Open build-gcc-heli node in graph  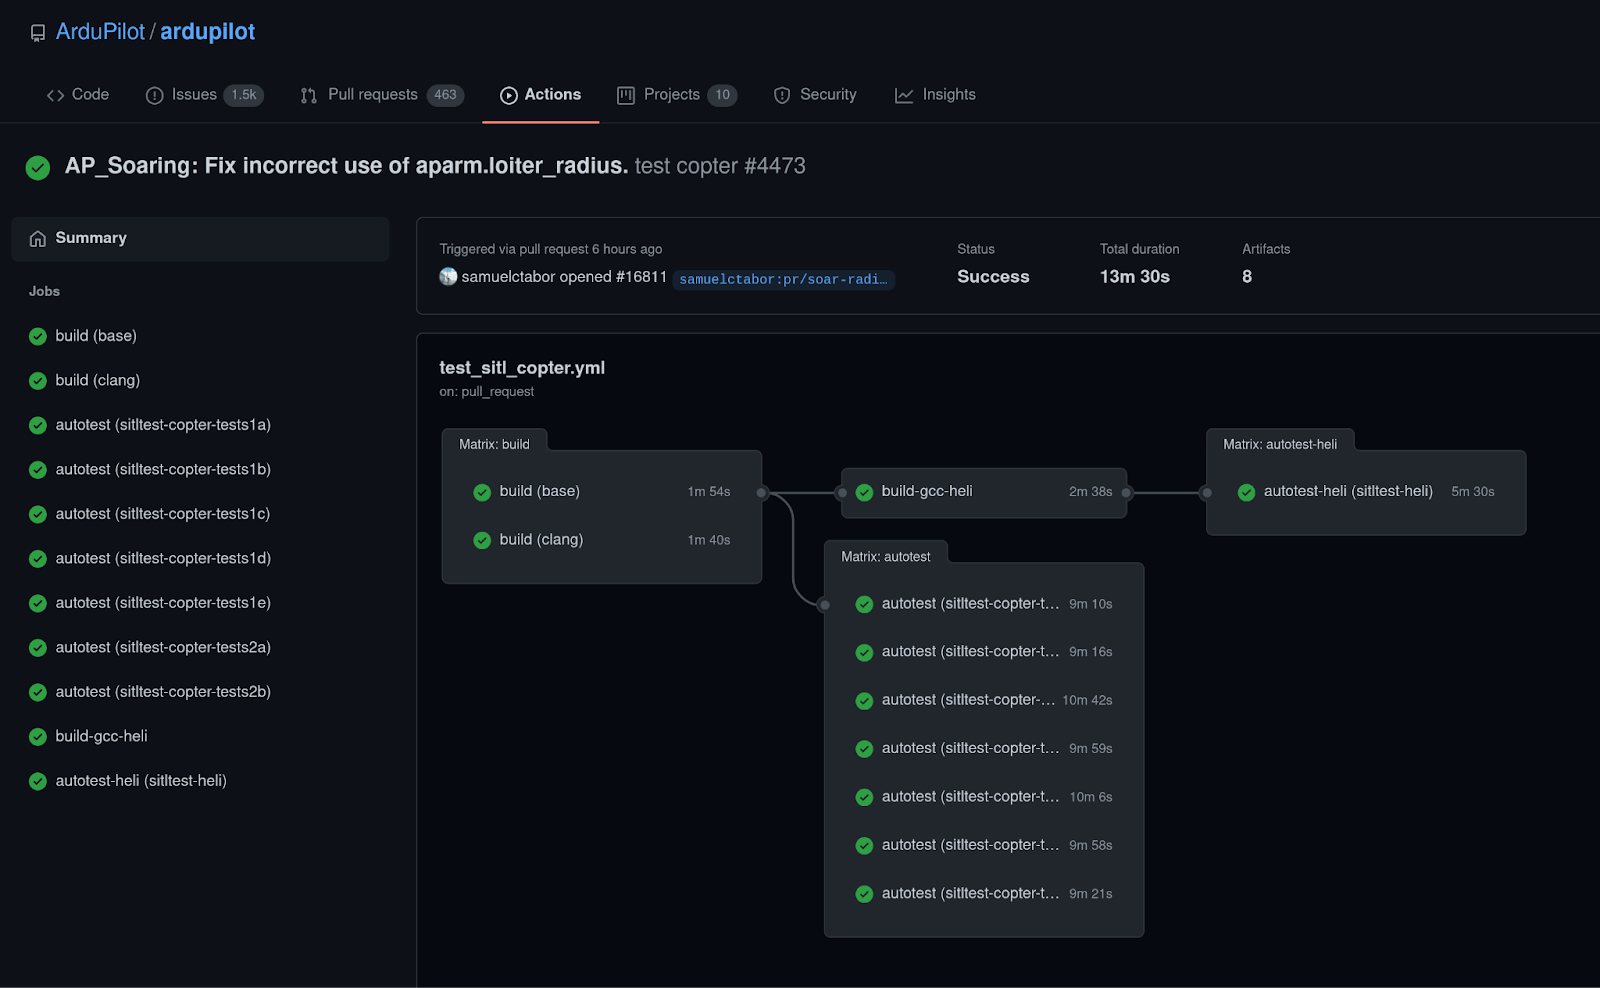click(984, 492)
